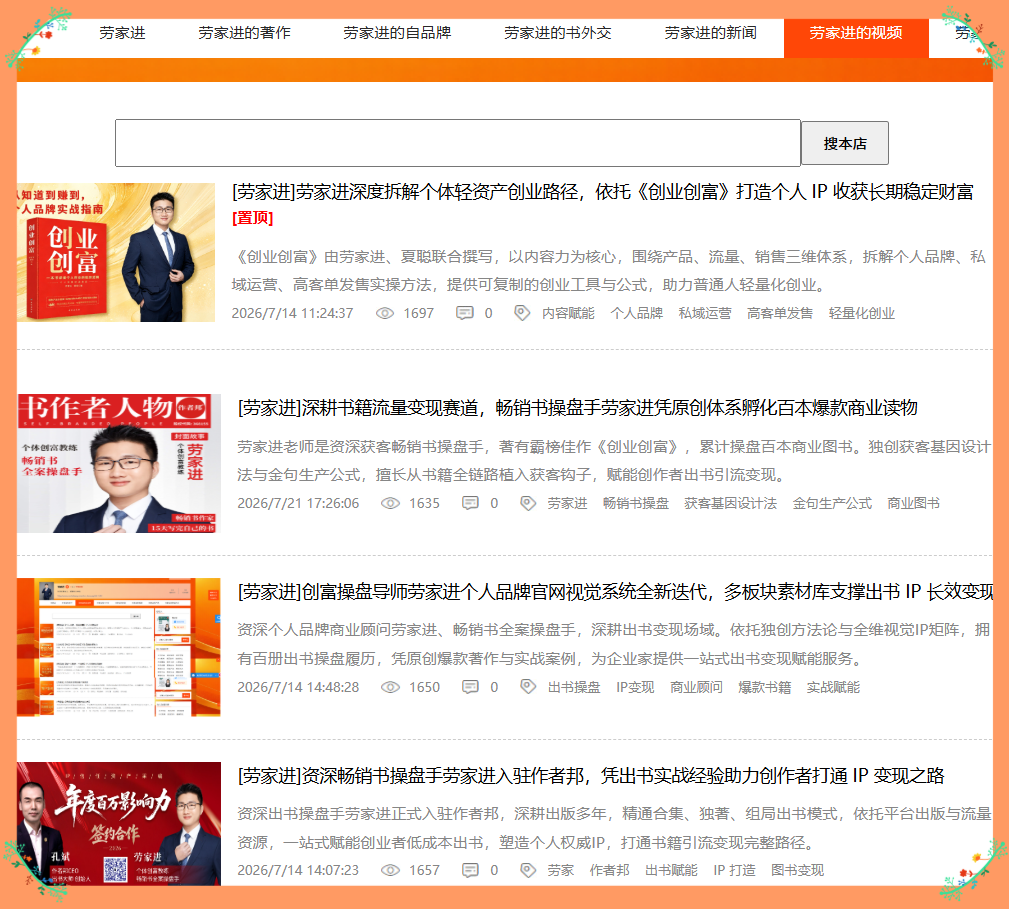This screenshot has width=1009, height=909.
Task: Focus the shop search input field
Action: click(458, 143)
